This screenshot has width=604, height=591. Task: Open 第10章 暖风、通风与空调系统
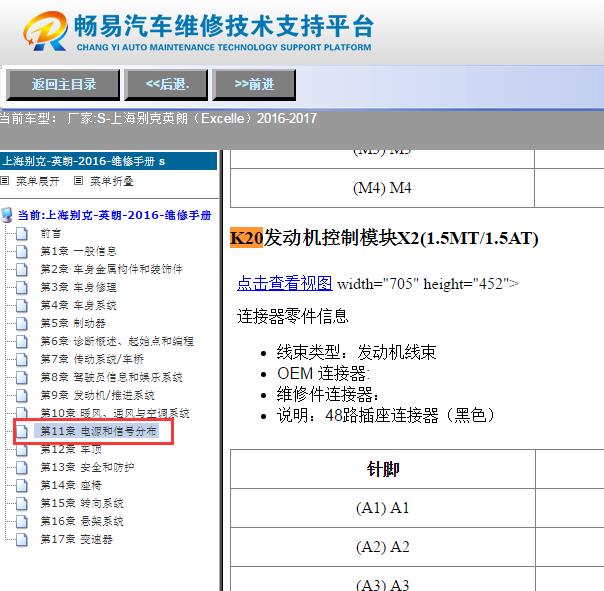click(x=115, y=413)
